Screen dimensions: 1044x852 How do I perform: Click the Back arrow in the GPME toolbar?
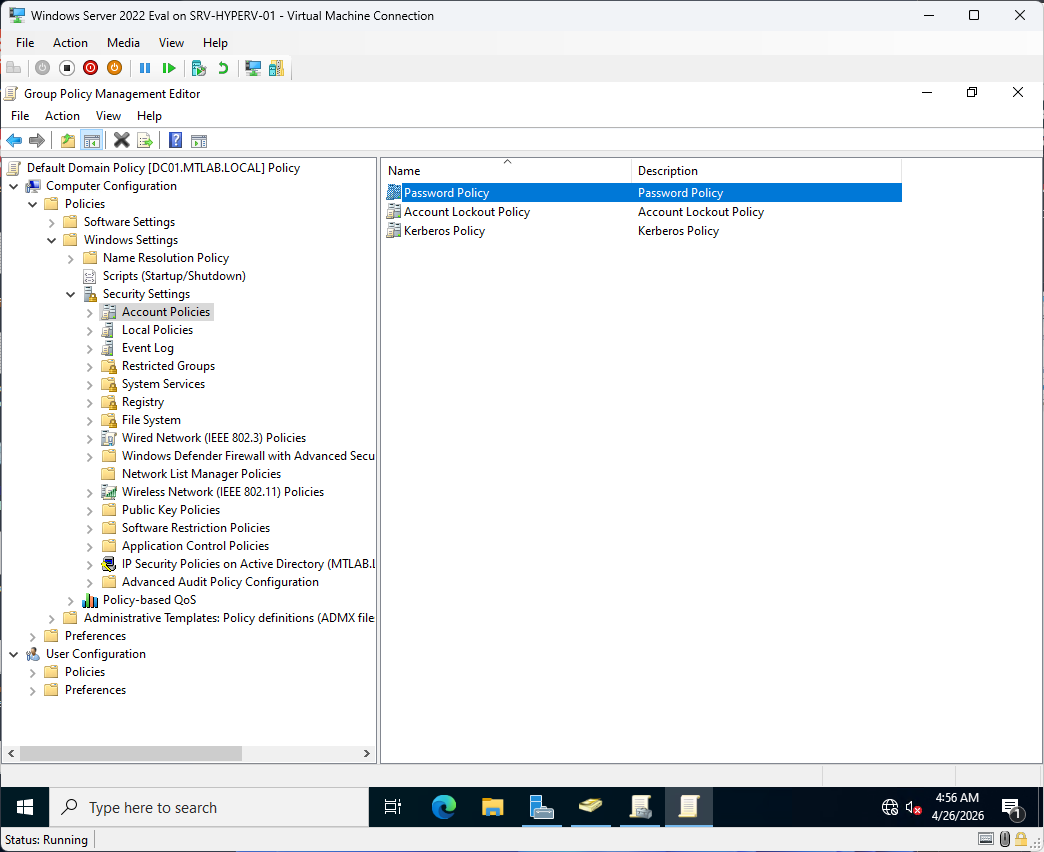[x=14, y=140]
